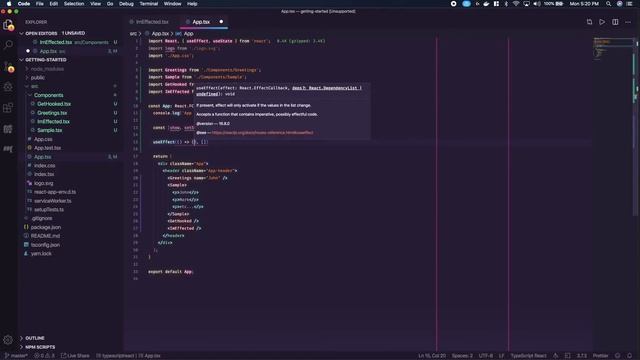
Task: Click the notifications bell in status bar
Action: click(630, 356)
